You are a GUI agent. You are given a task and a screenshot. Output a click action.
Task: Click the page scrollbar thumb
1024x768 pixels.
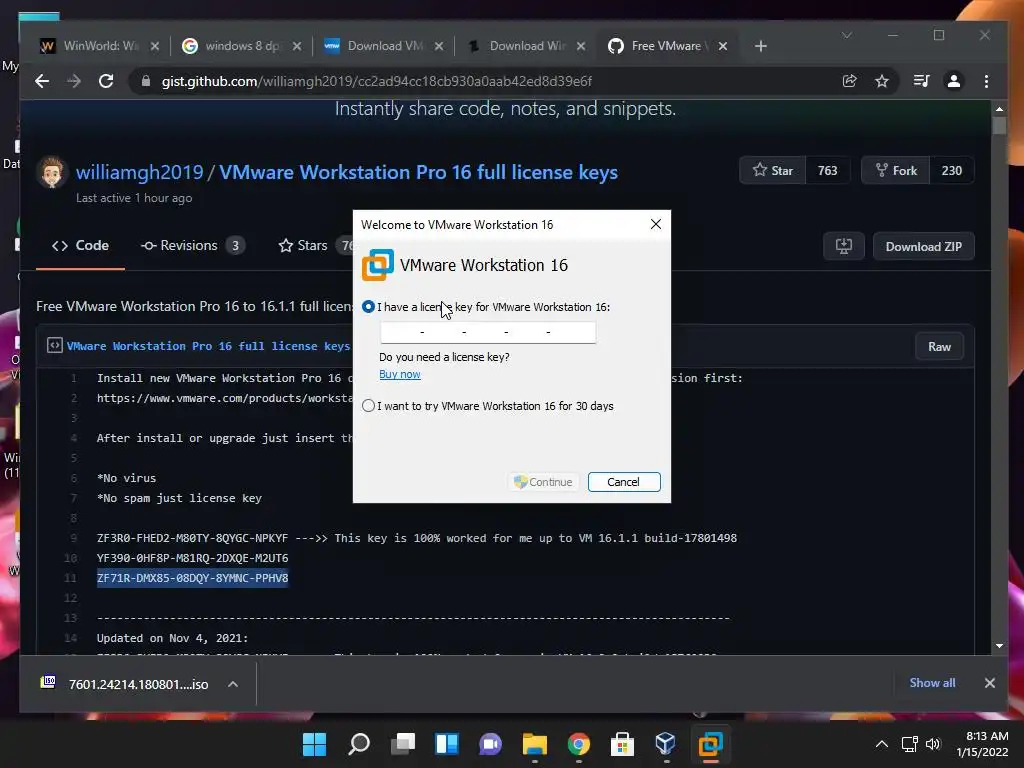(999, 124)
